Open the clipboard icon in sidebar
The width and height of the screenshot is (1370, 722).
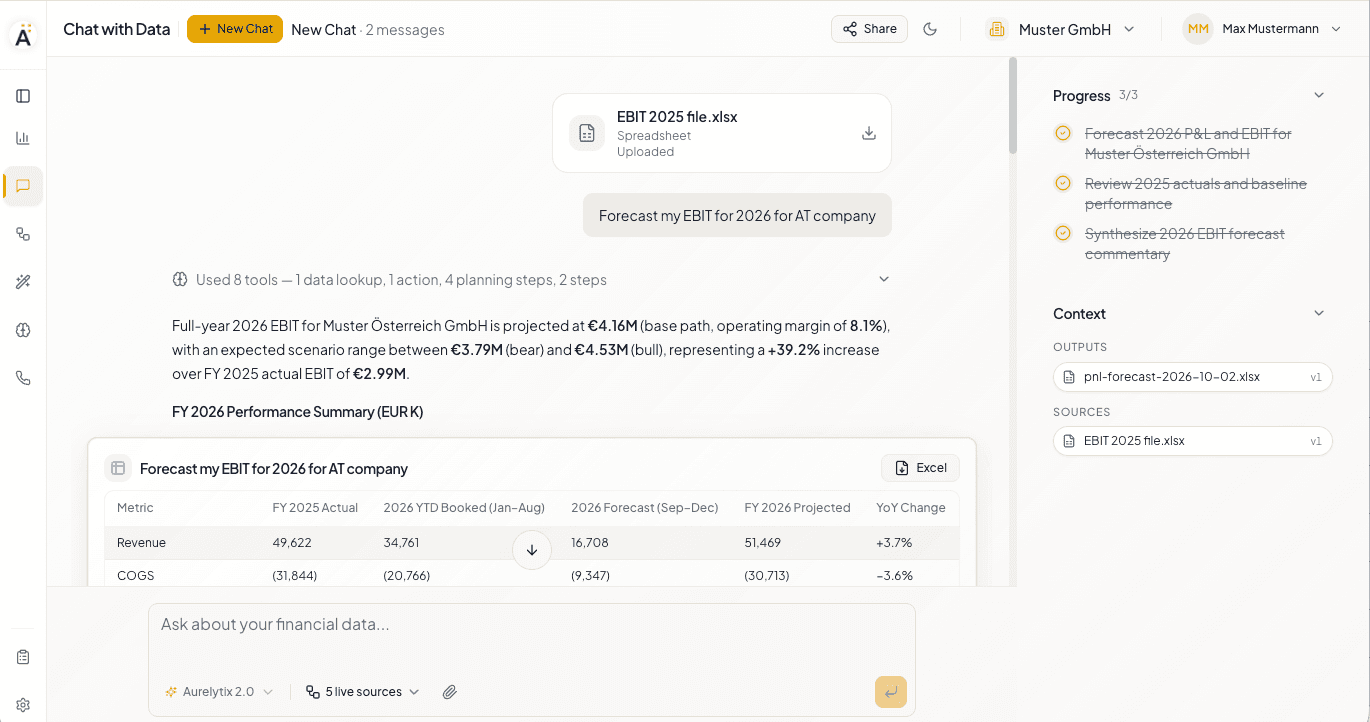click(23, 657)
